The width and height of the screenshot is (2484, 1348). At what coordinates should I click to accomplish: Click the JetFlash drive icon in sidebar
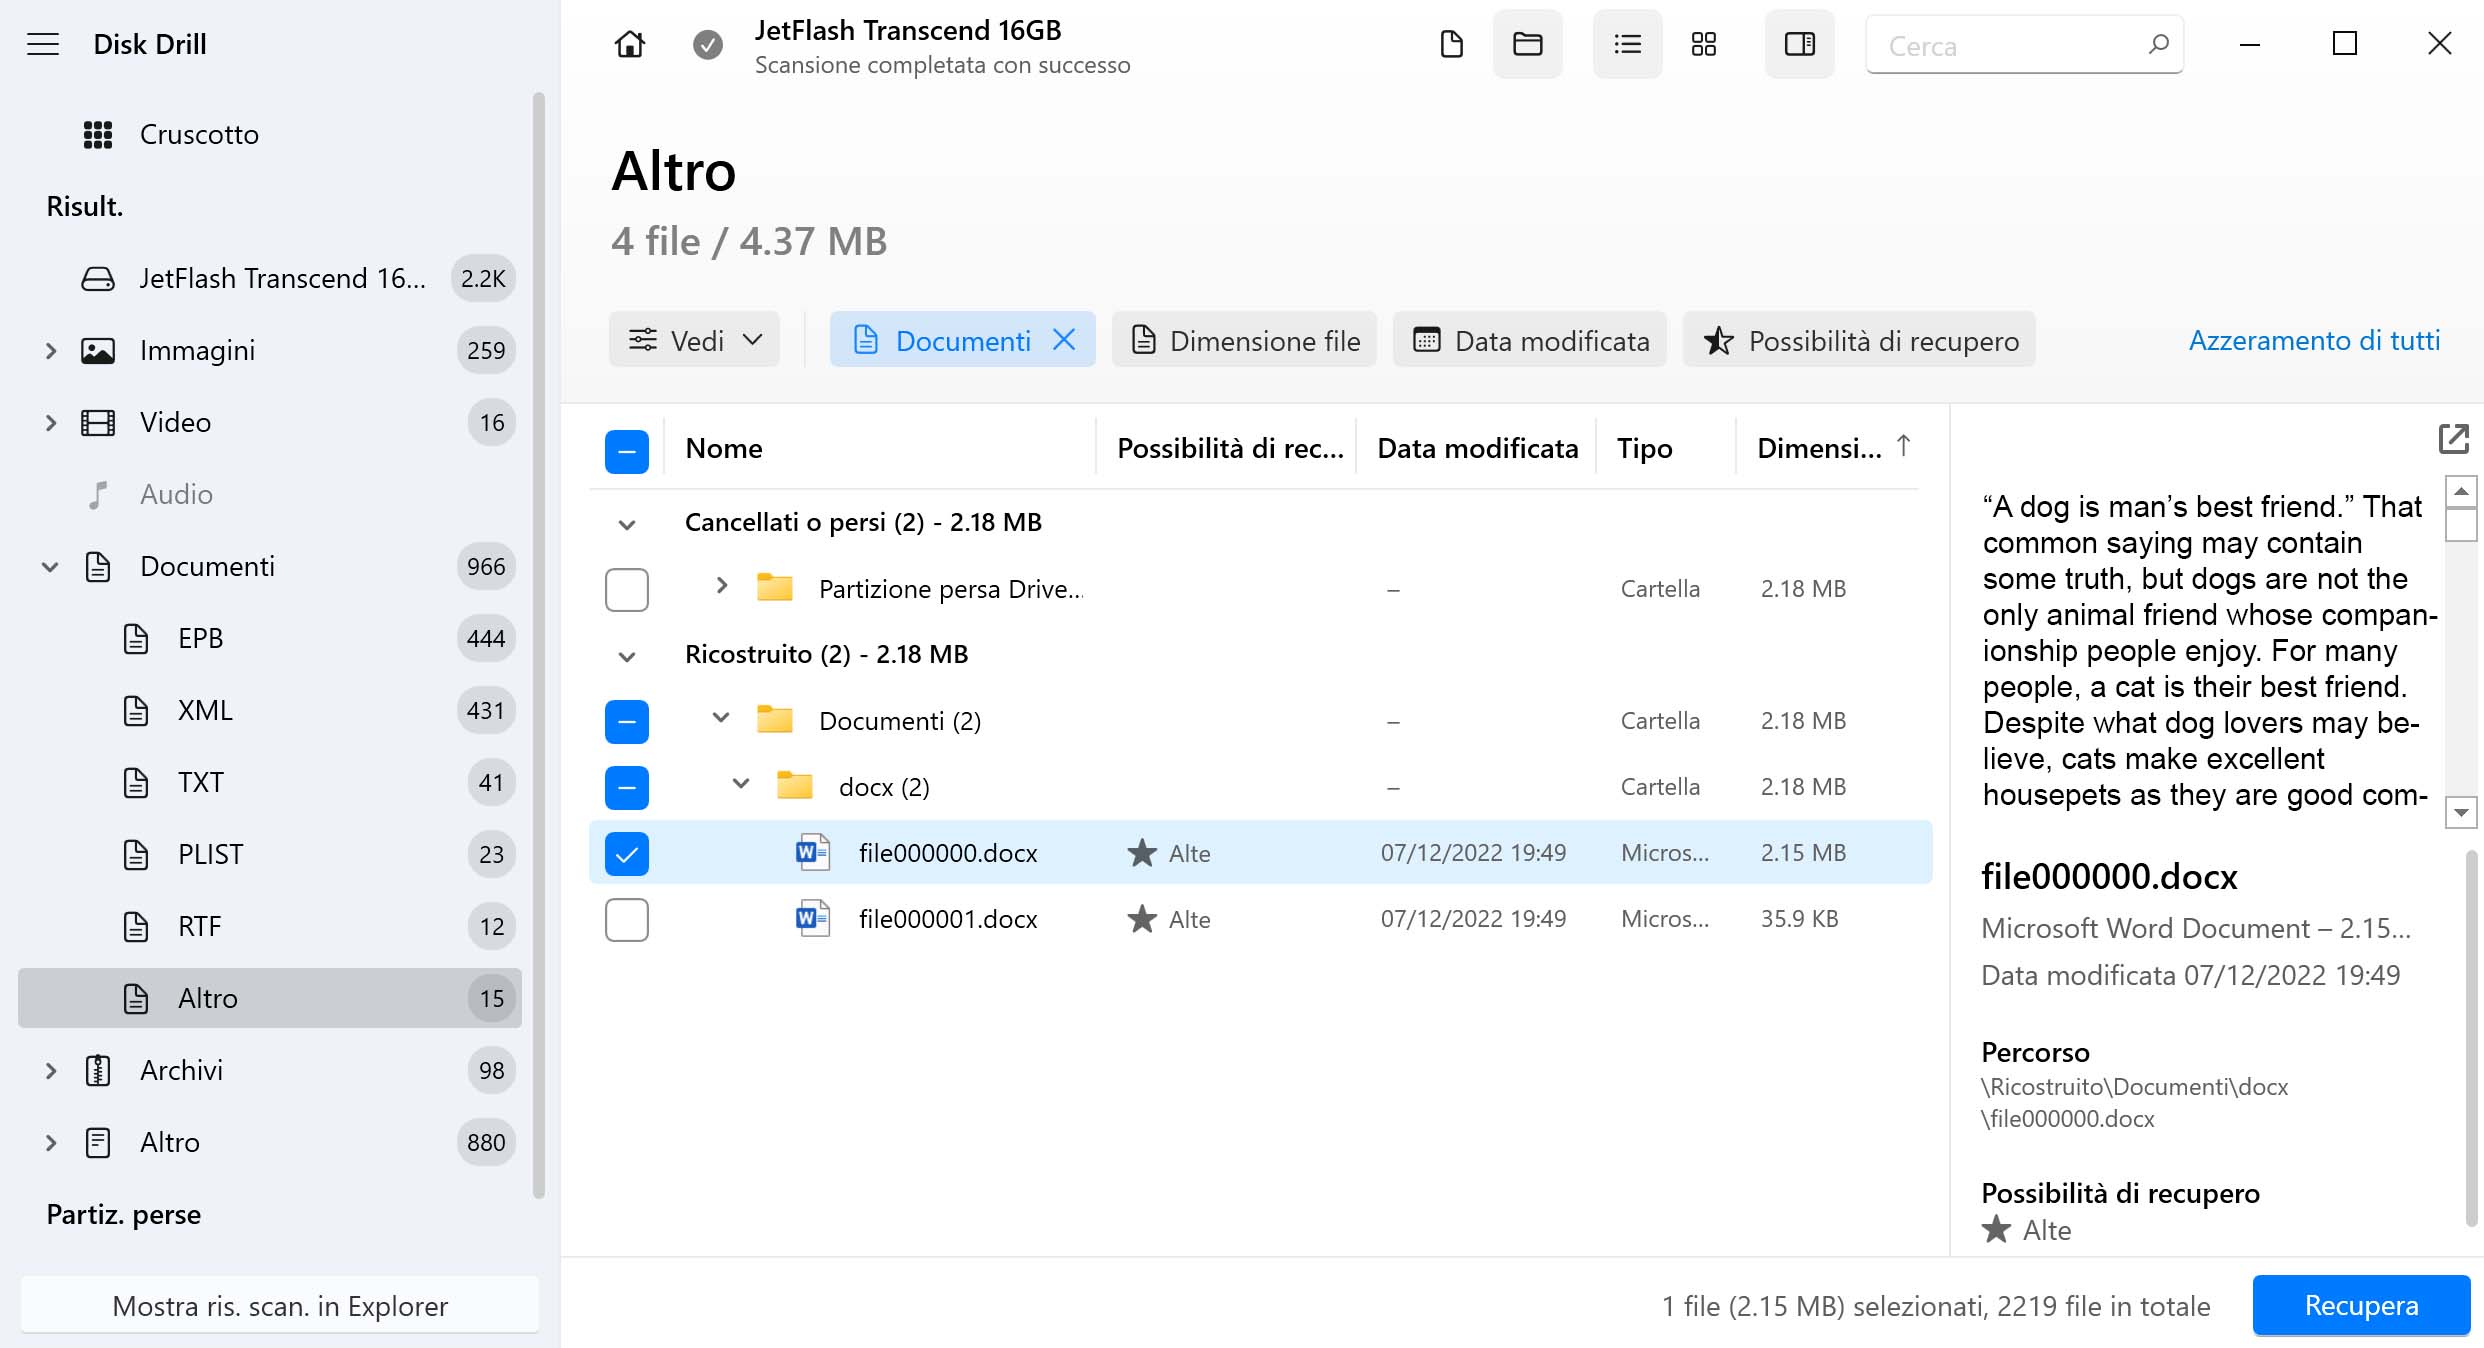pos(98,279)
